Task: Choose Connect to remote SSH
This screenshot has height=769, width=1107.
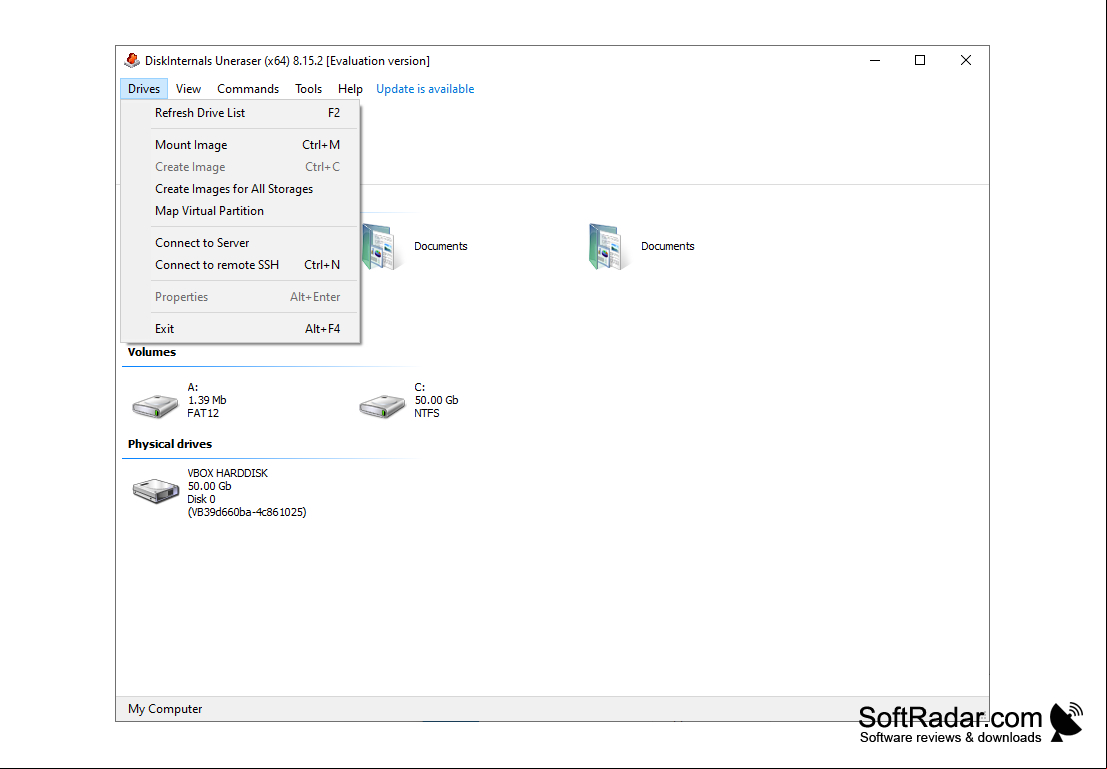Action: (x=241, y=265)
